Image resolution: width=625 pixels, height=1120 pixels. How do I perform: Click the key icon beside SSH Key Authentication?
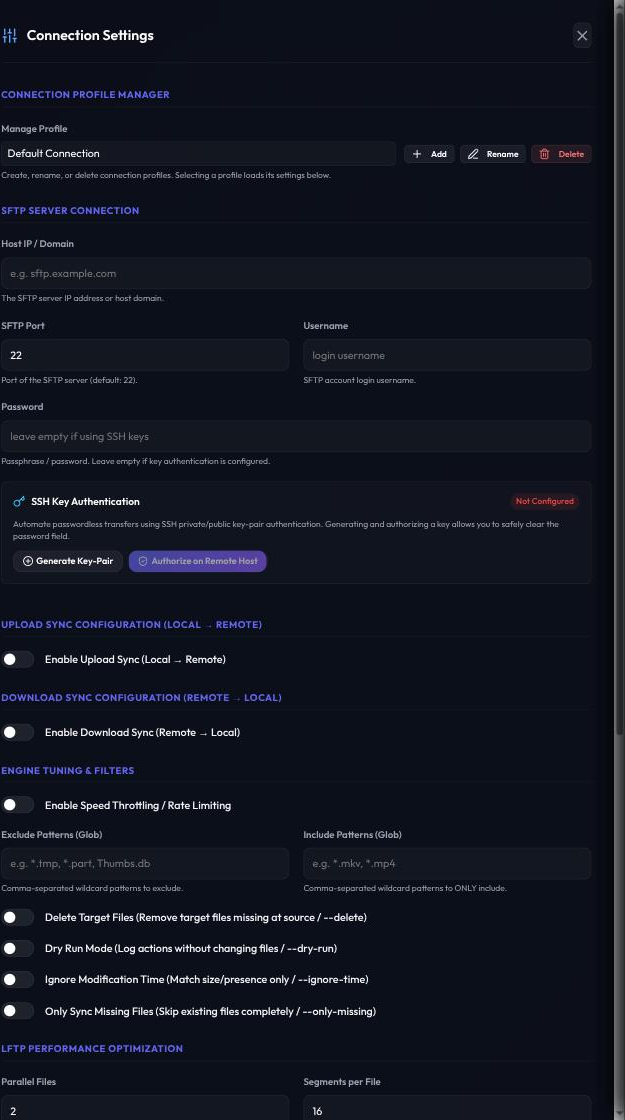coord(19,501)
